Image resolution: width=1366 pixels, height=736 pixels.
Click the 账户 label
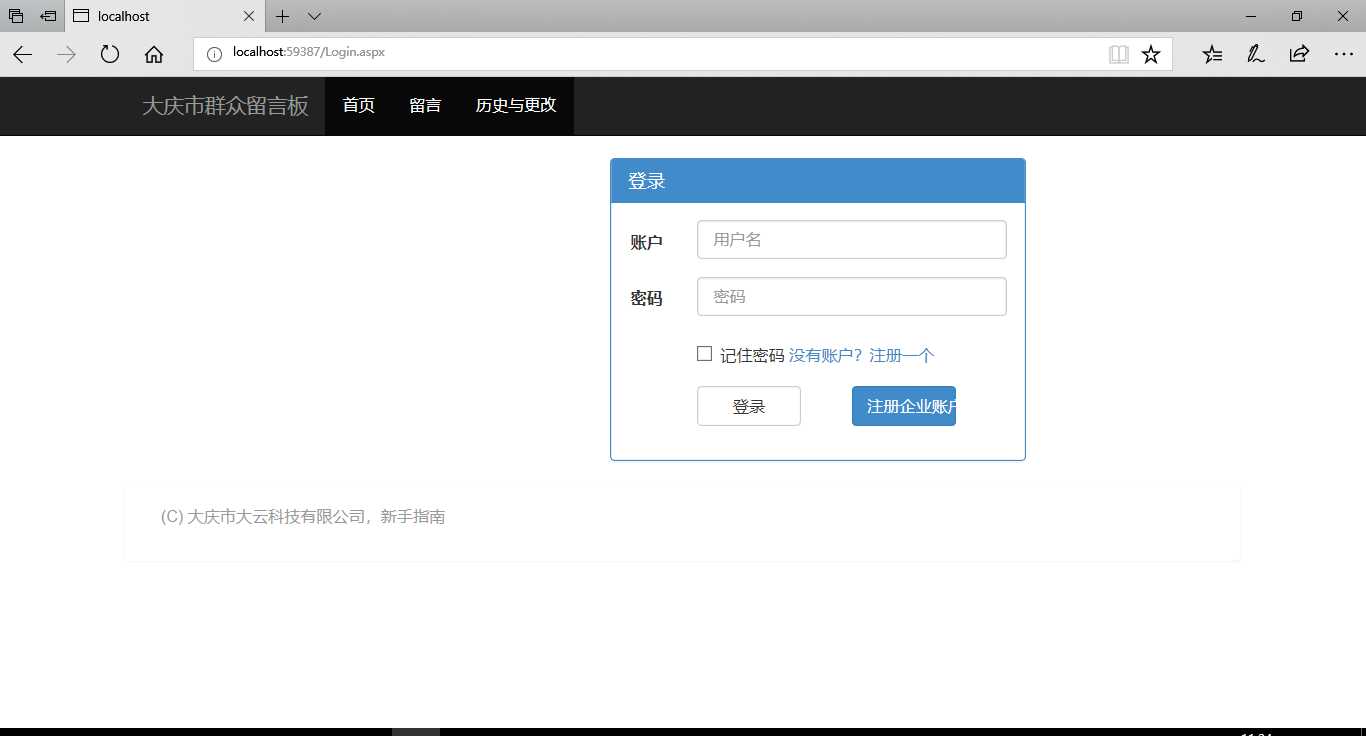(646, 242)
